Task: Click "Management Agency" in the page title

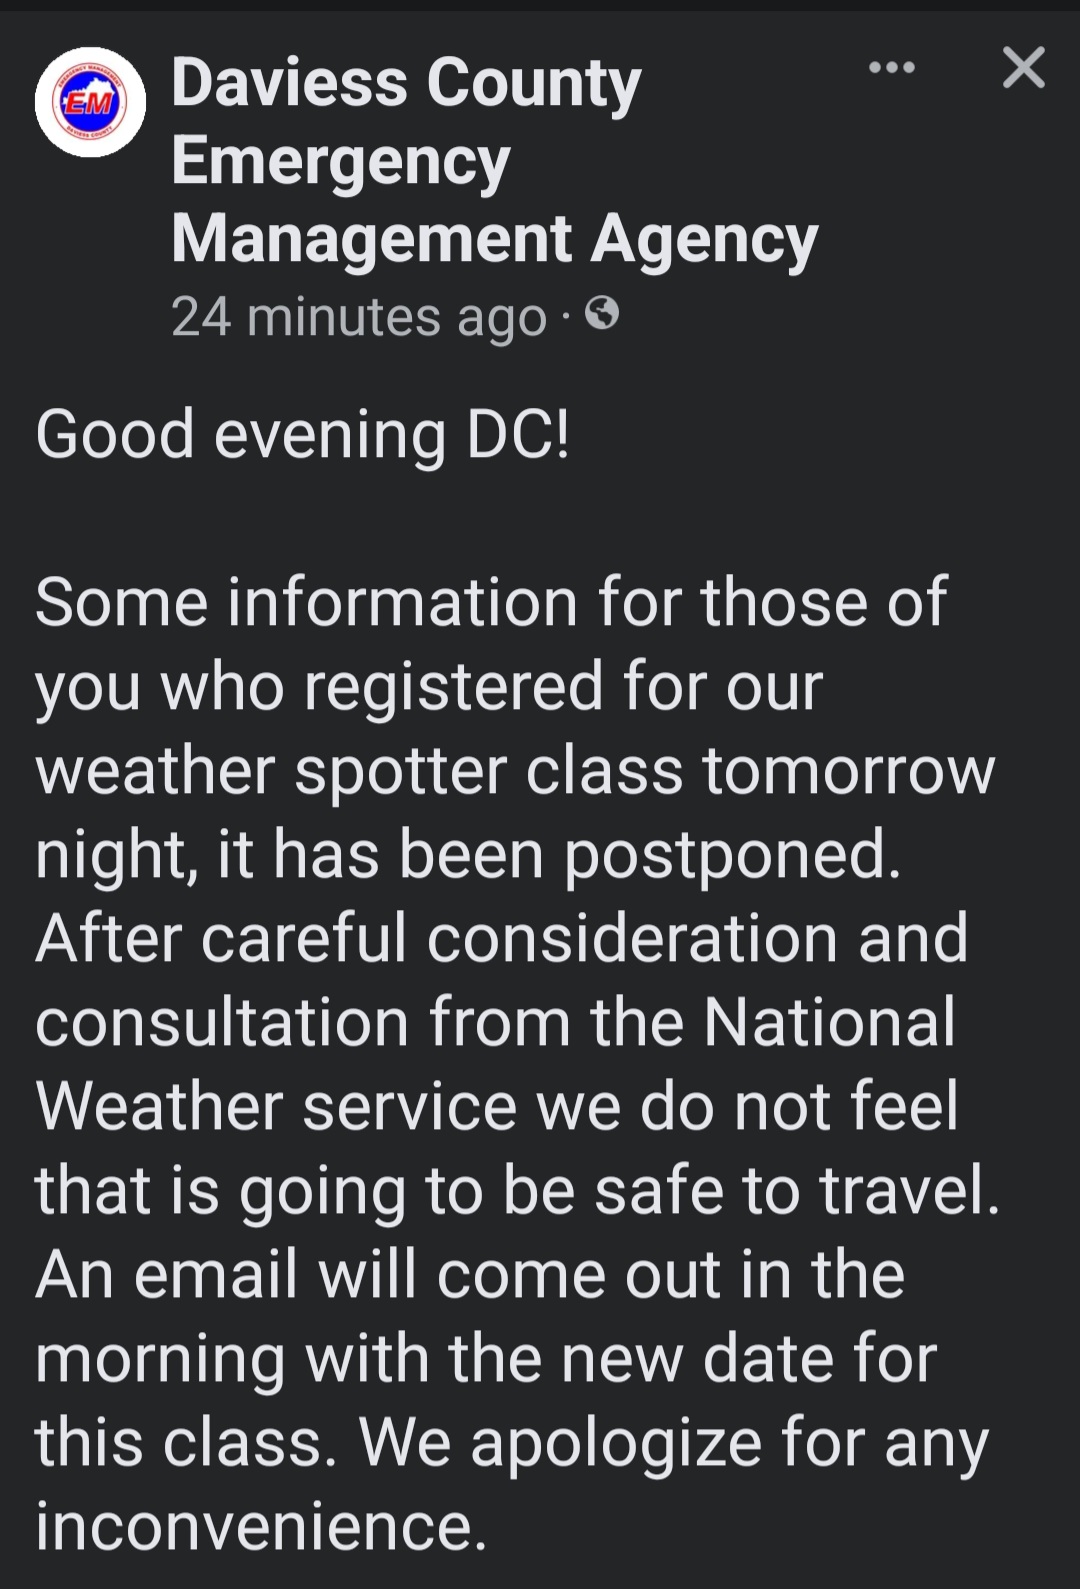Action: tap(494, 240)
